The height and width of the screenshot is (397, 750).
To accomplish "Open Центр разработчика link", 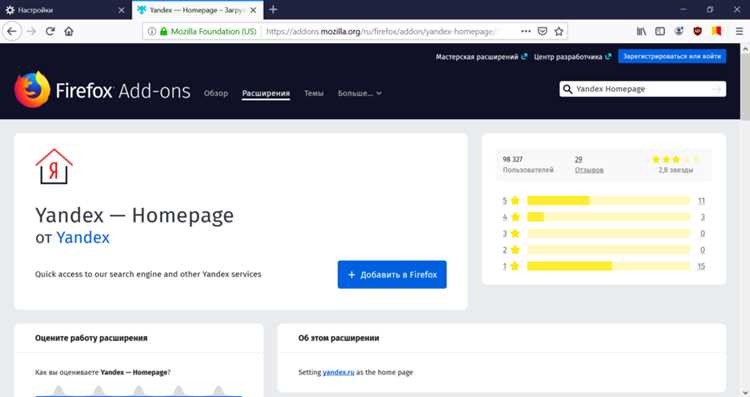I will [573, 56].
